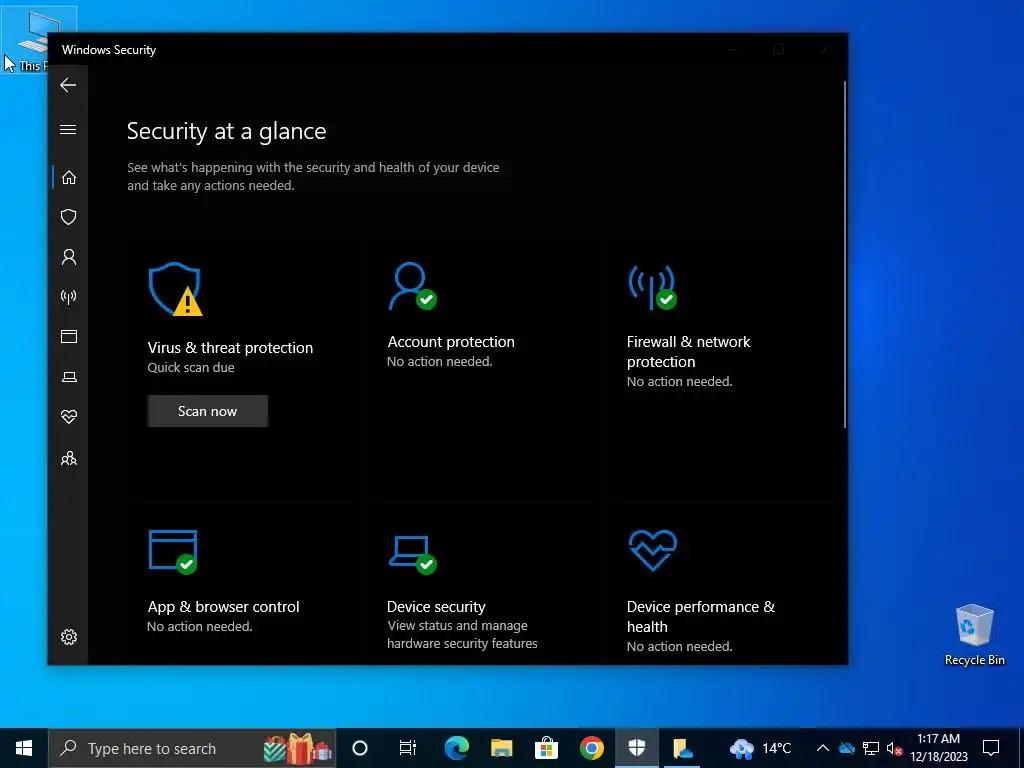The image size is (1024, 768).
Task: Click the App & browser control tile icon
Action: pyautogui.click(x=173, y=552)
